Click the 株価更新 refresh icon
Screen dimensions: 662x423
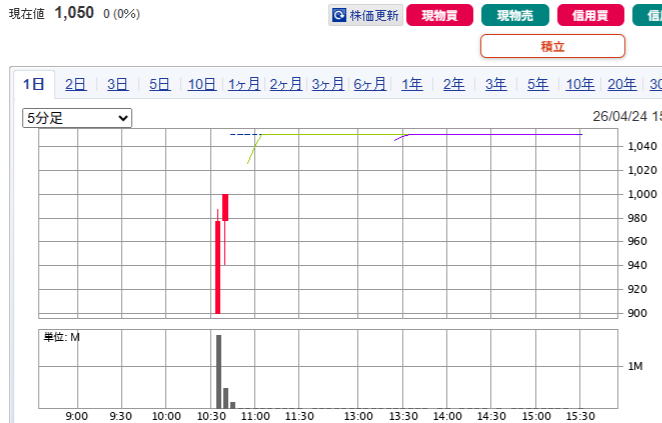pos(340,16)
